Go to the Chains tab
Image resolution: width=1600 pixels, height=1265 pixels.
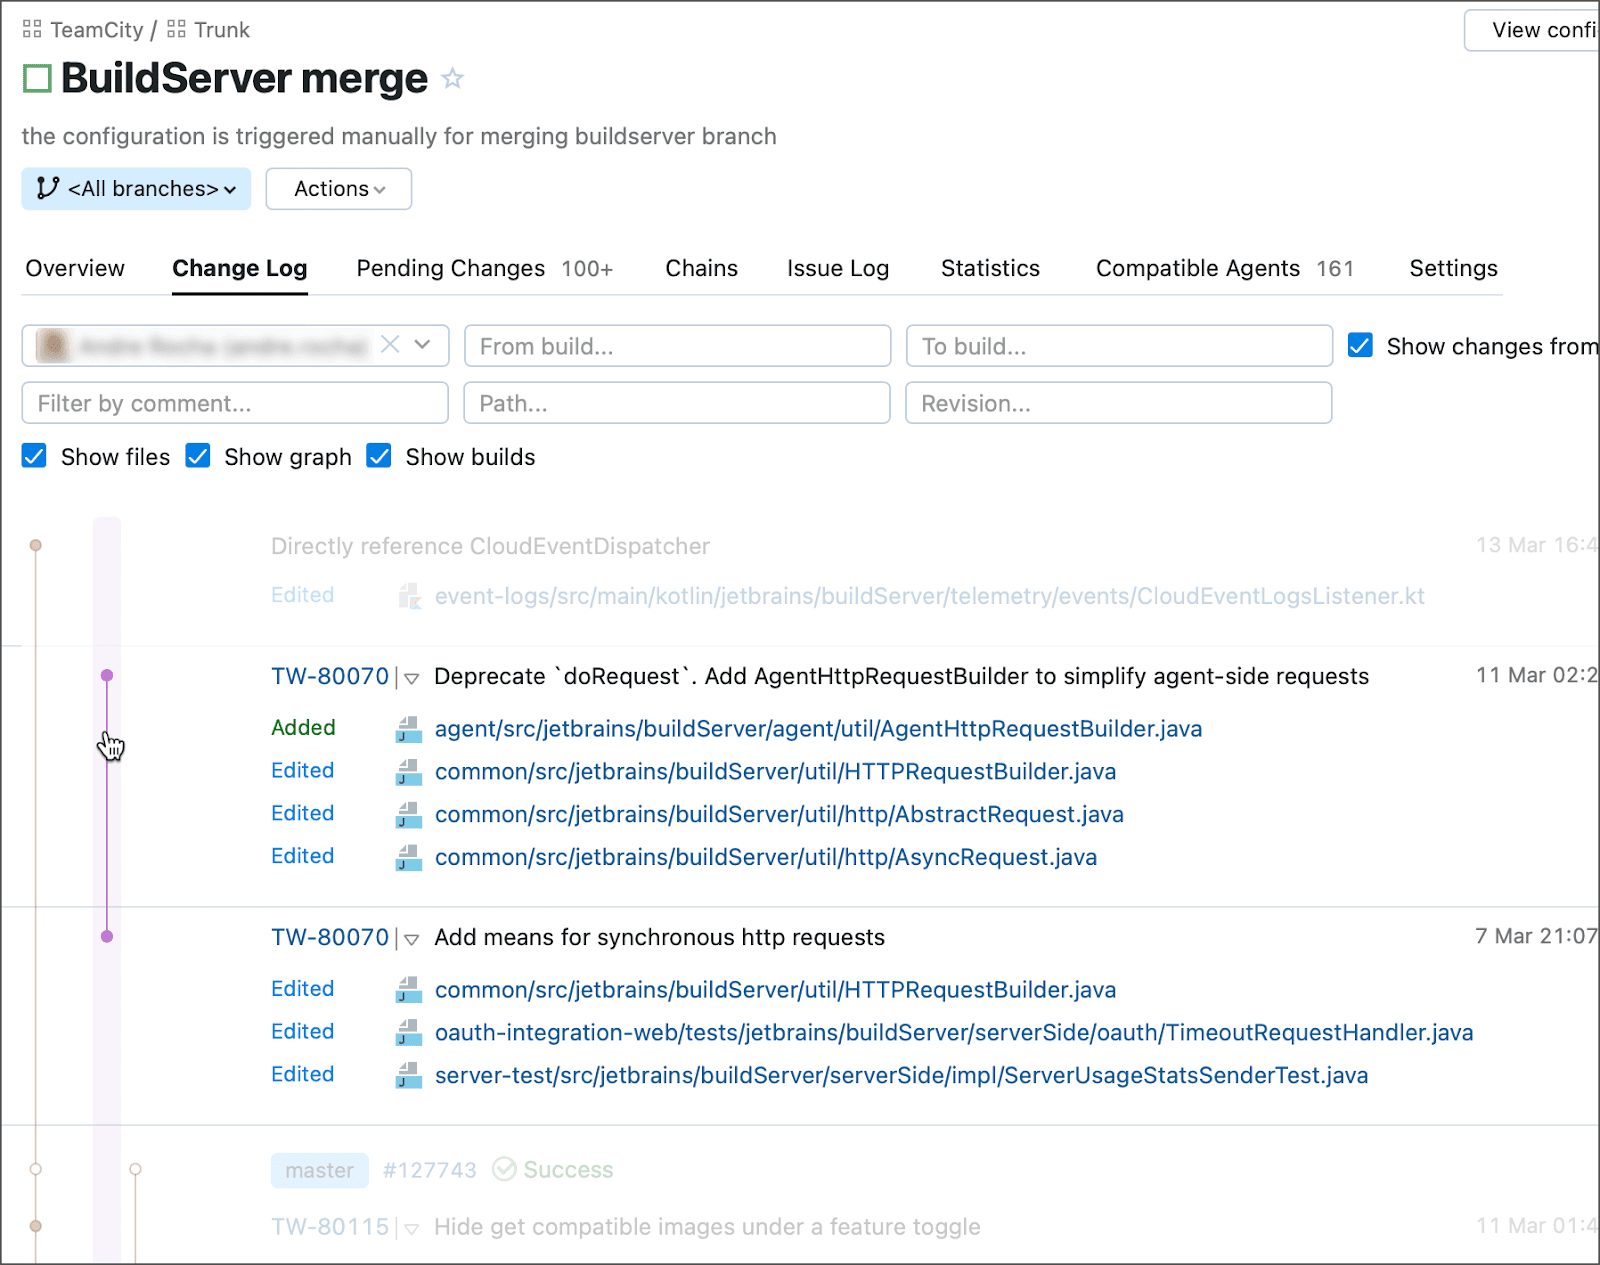702,268
